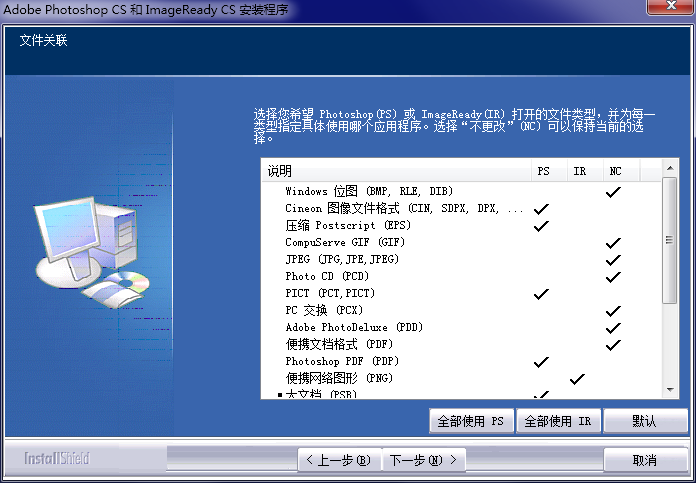Click the 全部使用 PS button
Screen dimensions: 696x483
[471, 421]
